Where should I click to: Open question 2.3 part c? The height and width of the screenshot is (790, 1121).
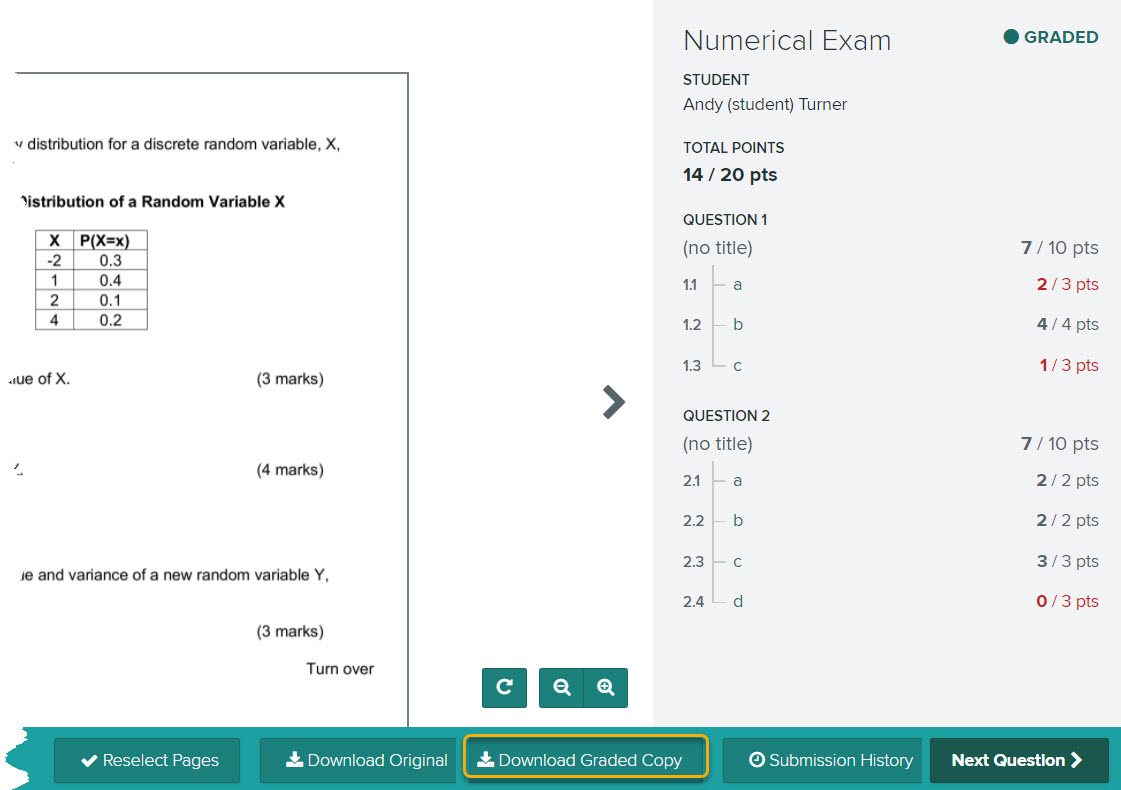coord(737,562)
